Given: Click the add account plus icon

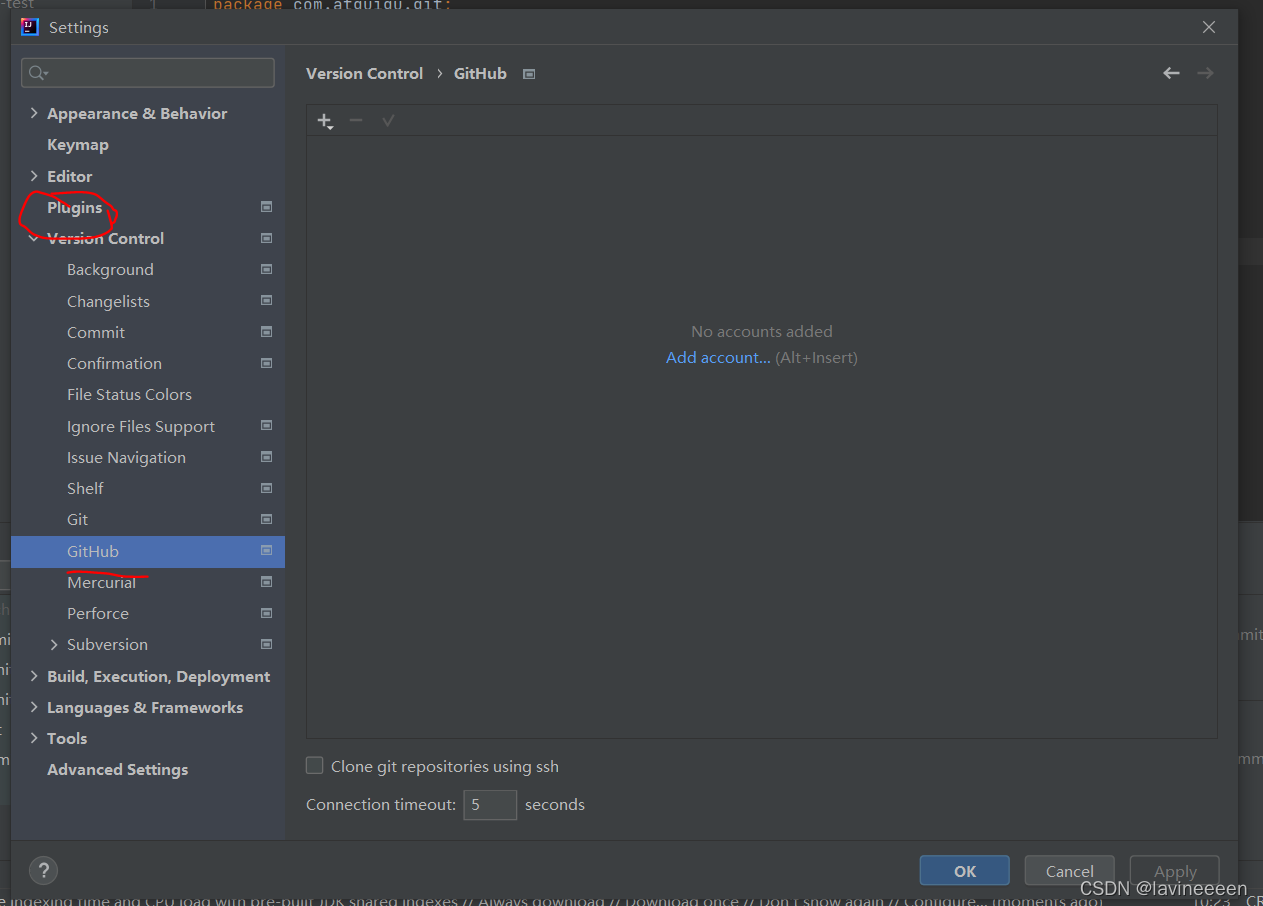Looking at the screenshot, I should pos(325,121).
